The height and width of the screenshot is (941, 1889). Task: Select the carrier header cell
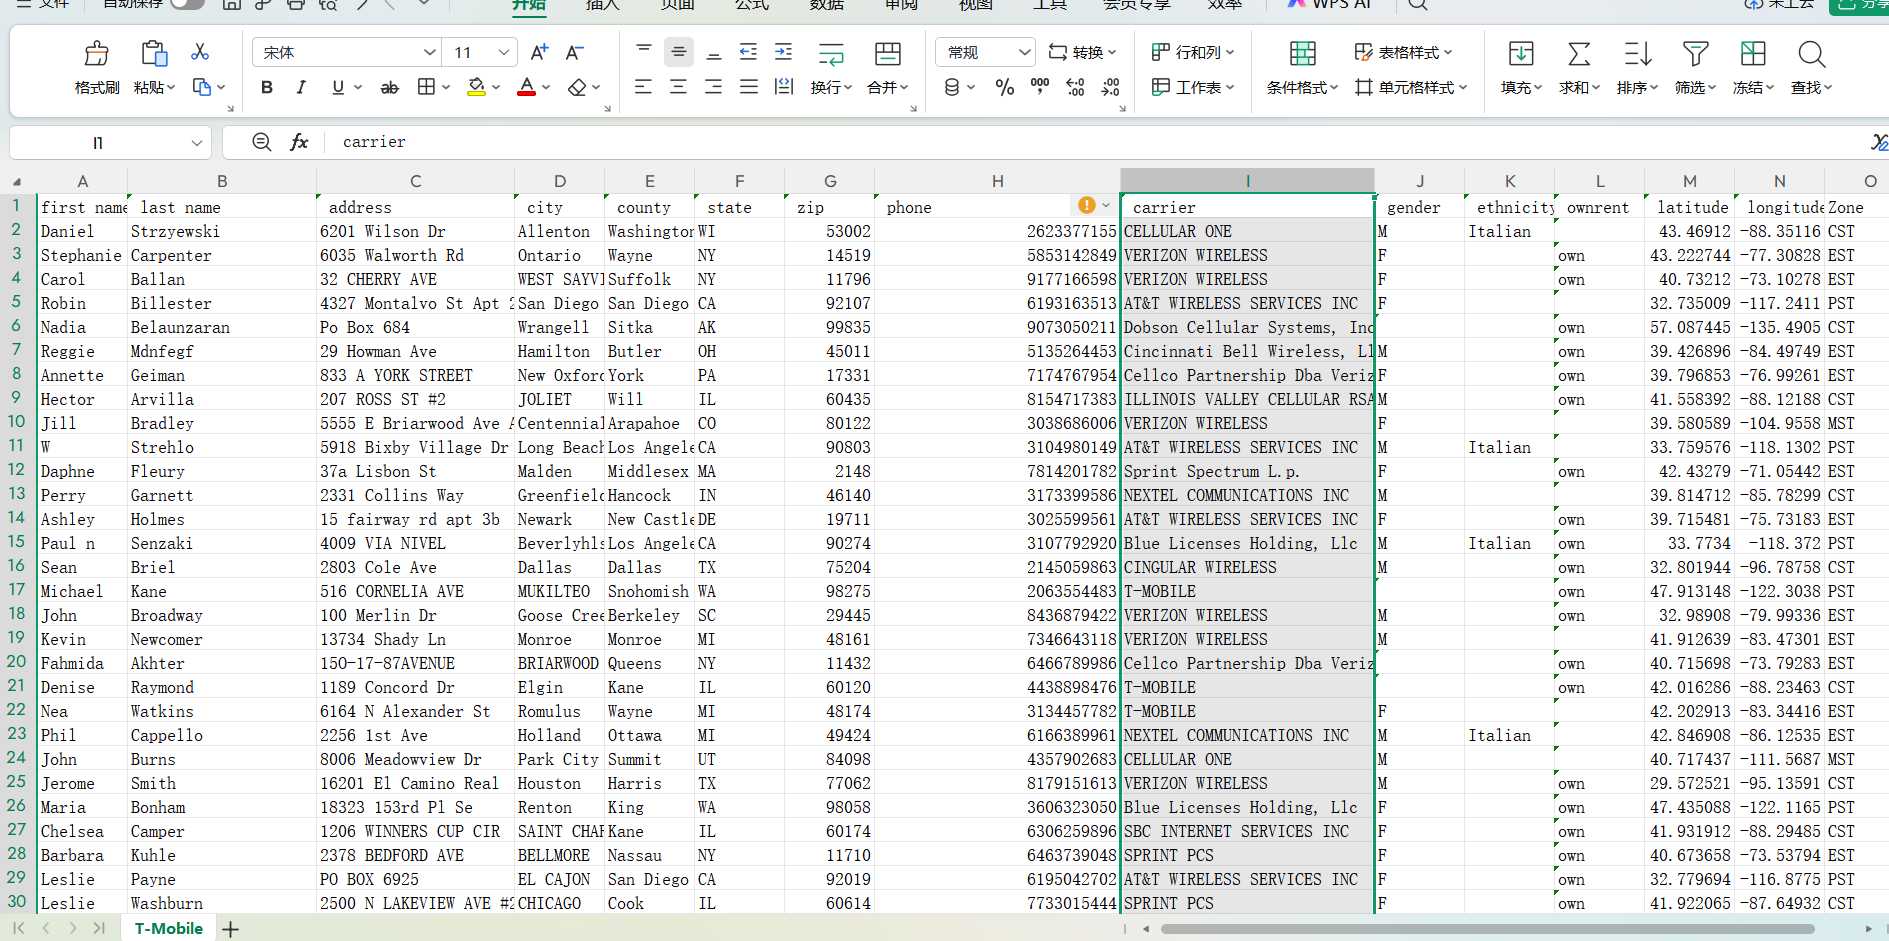[x=1248, y=207]
